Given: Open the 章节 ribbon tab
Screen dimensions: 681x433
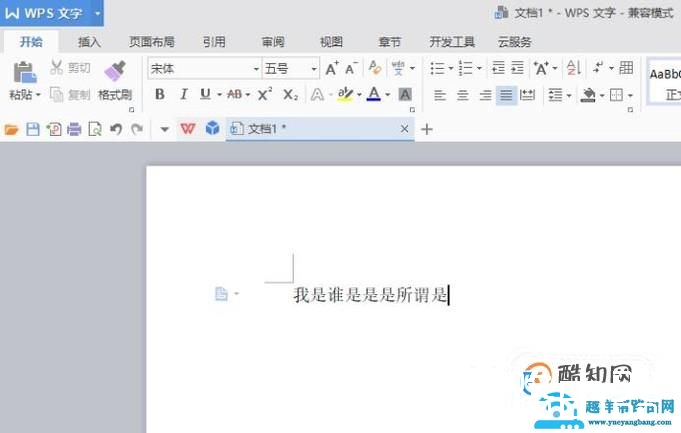Looking at the screenshot, I should pyautogui.click(x=390, y=42).
